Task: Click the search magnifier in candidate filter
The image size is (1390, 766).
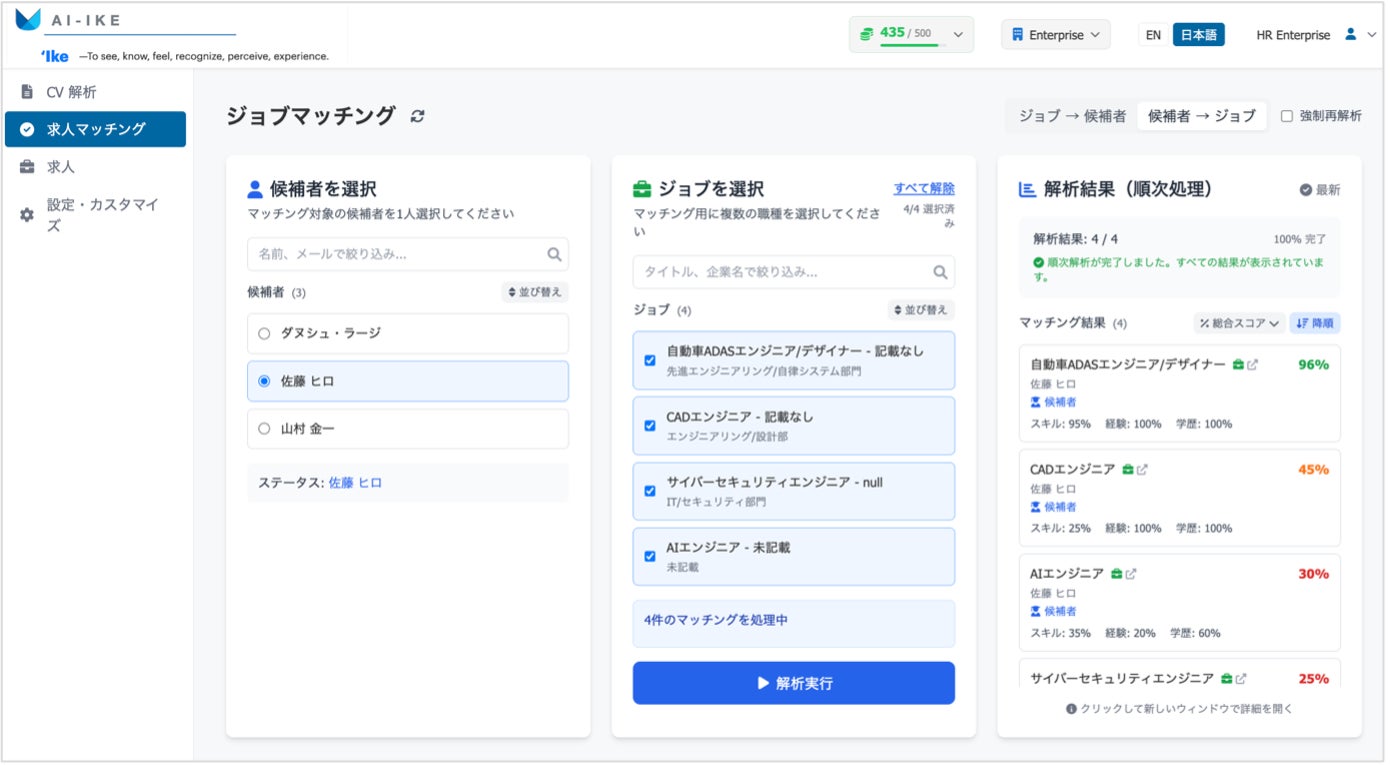Action: point(554,254)
